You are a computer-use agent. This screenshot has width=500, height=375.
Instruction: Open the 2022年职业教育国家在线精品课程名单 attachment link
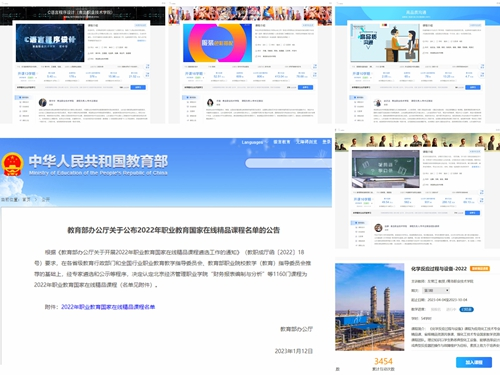[108, 307]
